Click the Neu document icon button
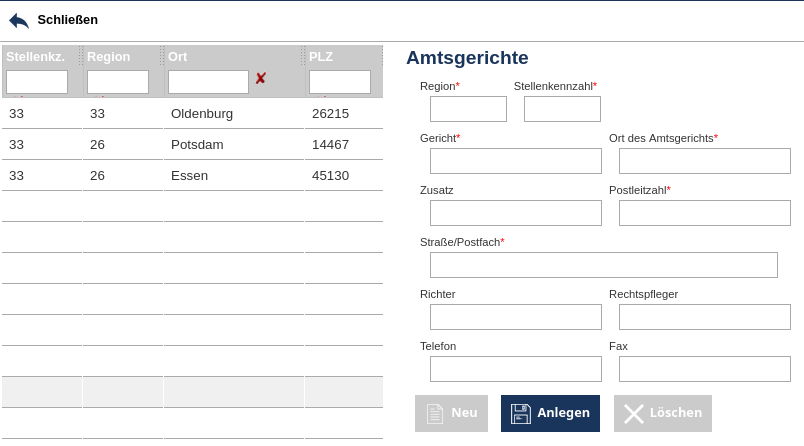804x446 pixels. pyautogui.click(x=451, y=413)
